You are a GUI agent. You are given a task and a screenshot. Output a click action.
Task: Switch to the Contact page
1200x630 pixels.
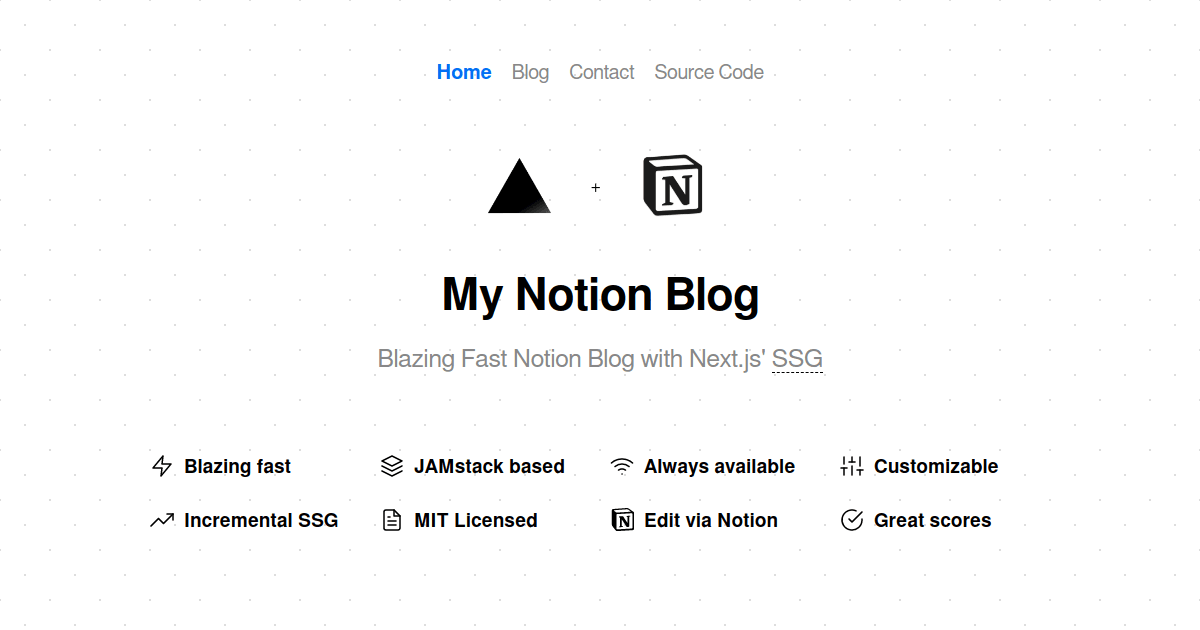coord(601,72)
